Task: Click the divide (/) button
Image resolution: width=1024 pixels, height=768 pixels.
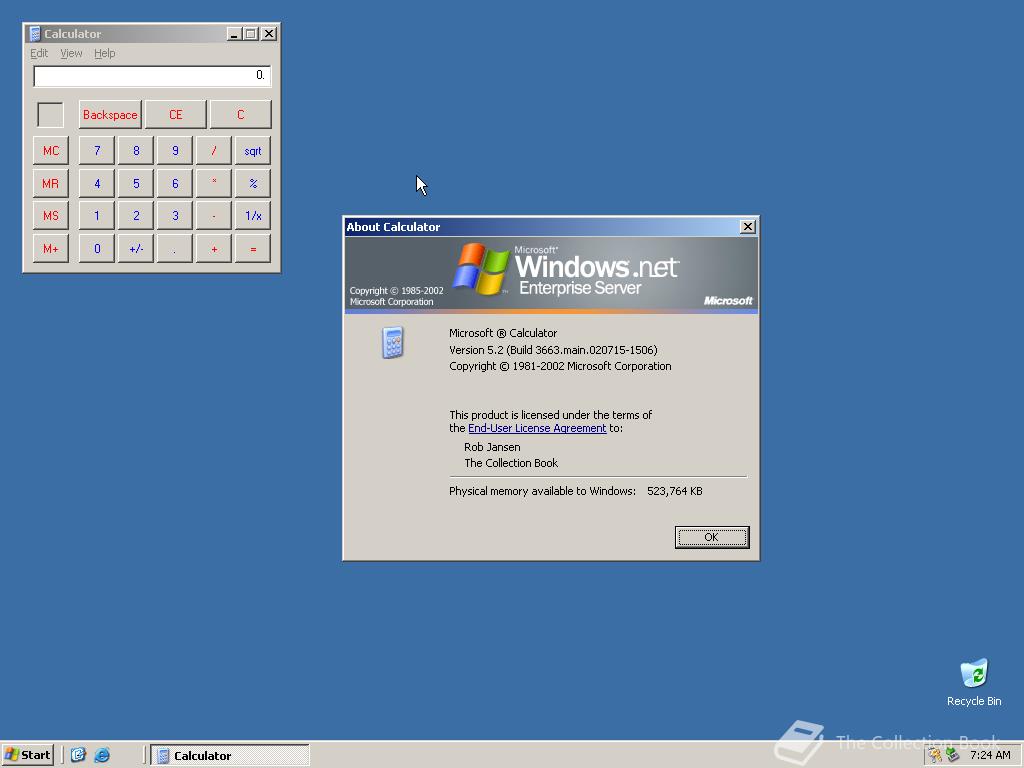Action: [x=214, y=151]
